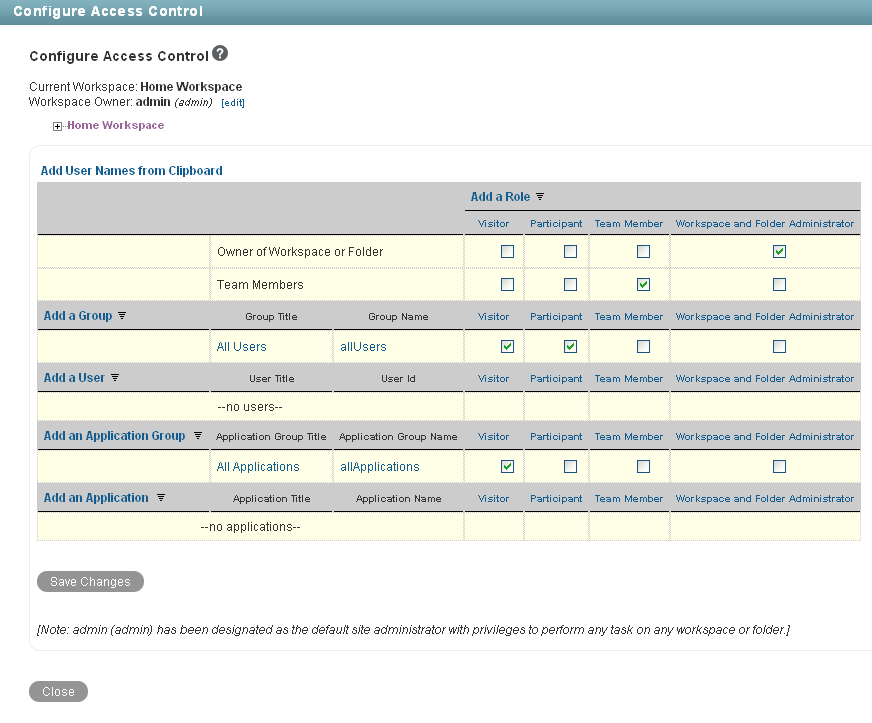
Task: Click the Close button
Action: [x=57, y=691]
